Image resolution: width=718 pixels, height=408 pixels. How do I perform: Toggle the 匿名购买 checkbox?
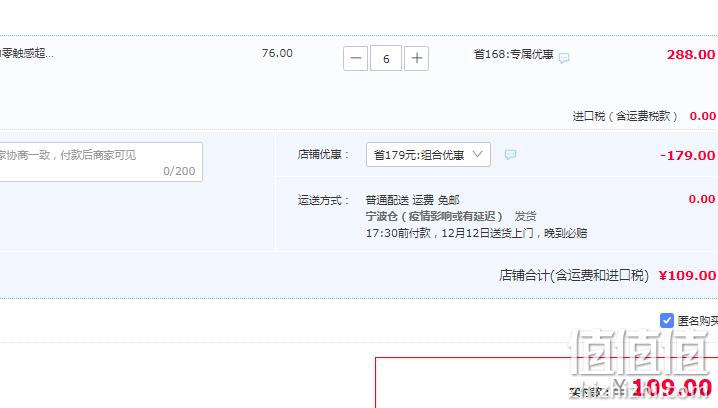pyautogui.click(x=667, y=321)
